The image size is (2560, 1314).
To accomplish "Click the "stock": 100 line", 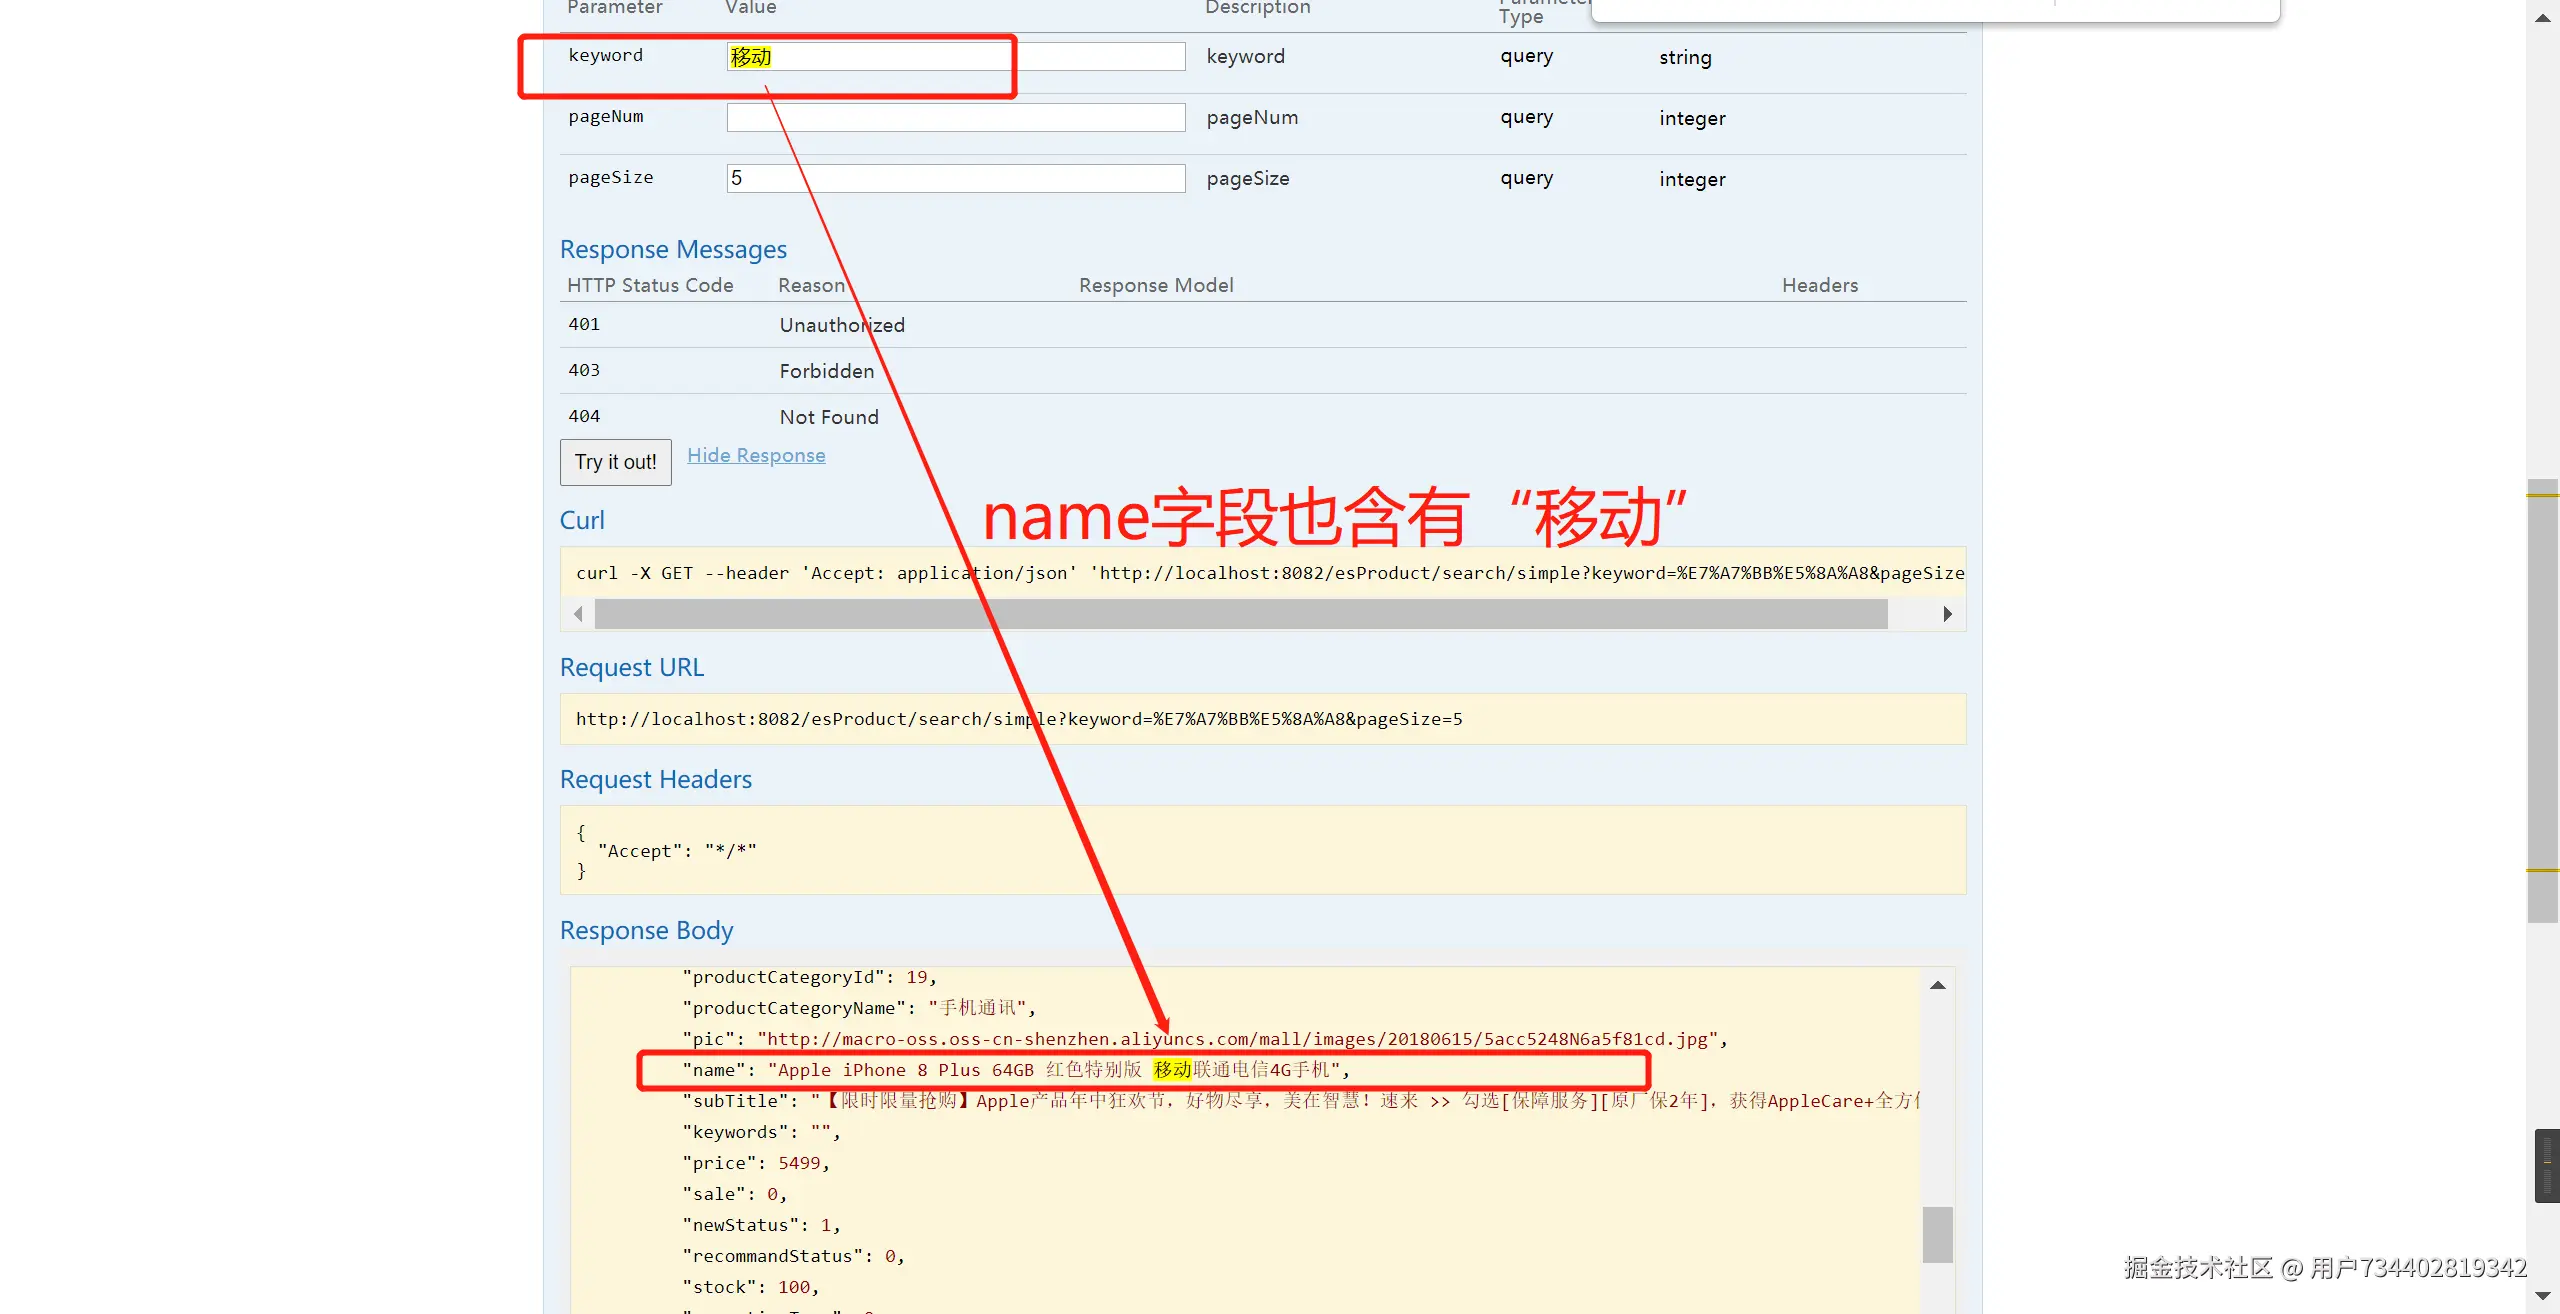I will point(751,1287).
